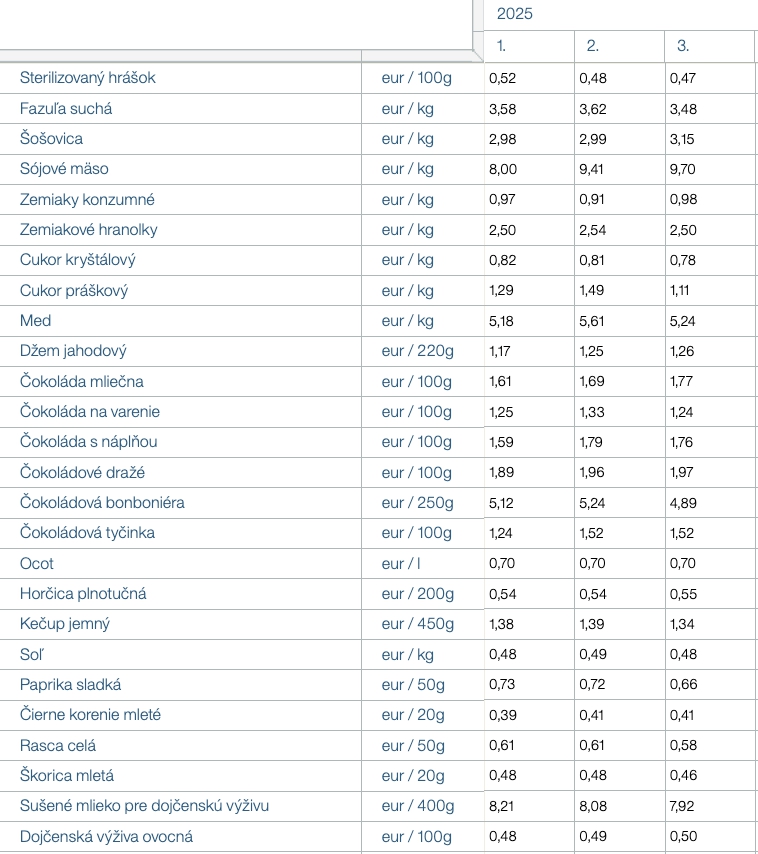
Task: Select the Sójové mäso row label
Action: pos(64,169)
